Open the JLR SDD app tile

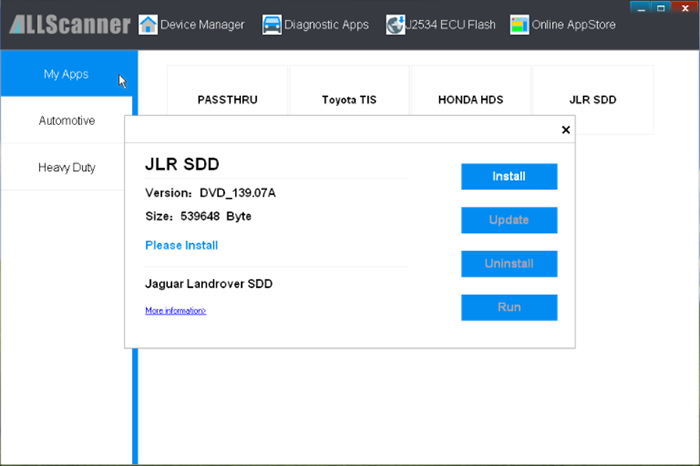click(593, 100)
